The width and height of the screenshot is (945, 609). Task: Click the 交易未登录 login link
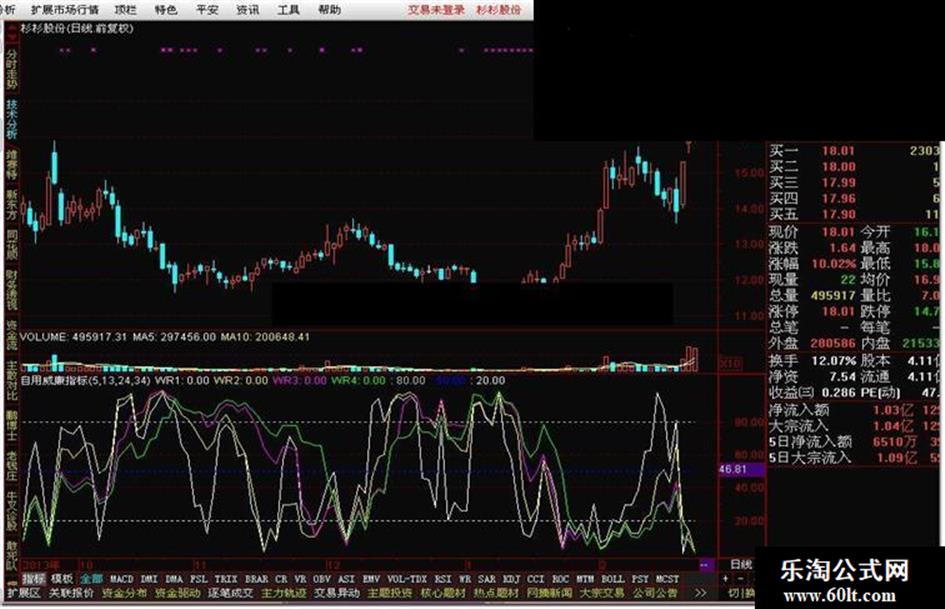(436, 10)
